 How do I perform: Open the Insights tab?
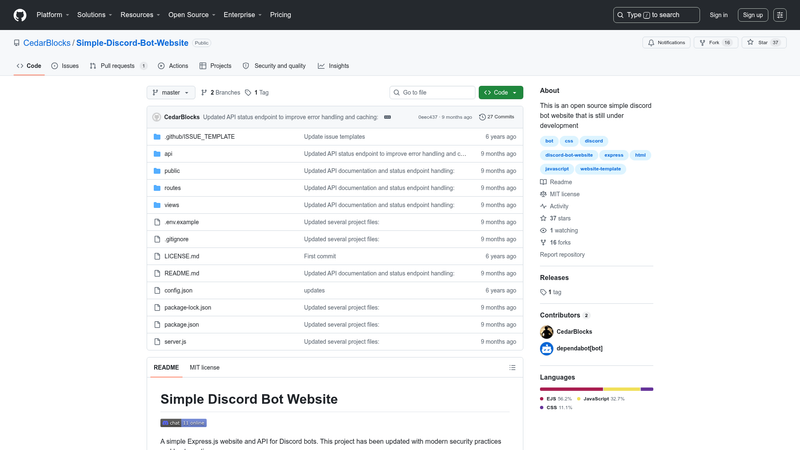pos(334,66)
